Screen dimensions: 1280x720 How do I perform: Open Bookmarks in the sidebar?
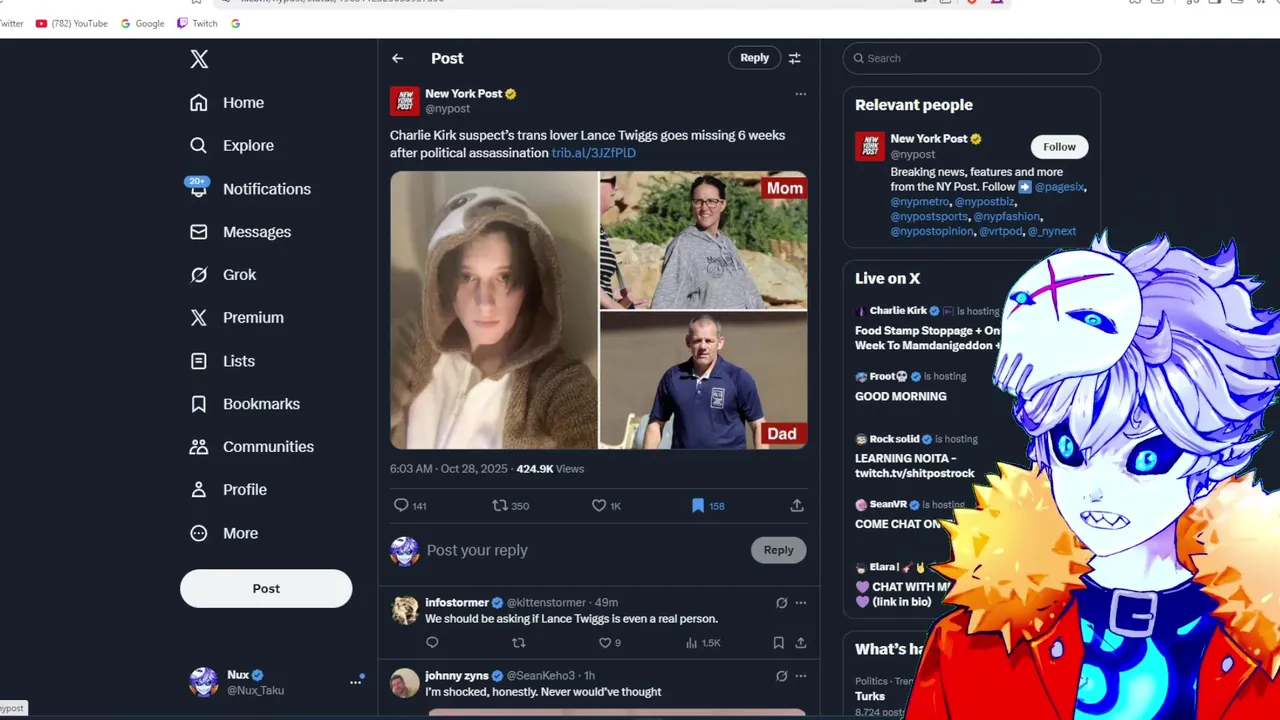245,404
